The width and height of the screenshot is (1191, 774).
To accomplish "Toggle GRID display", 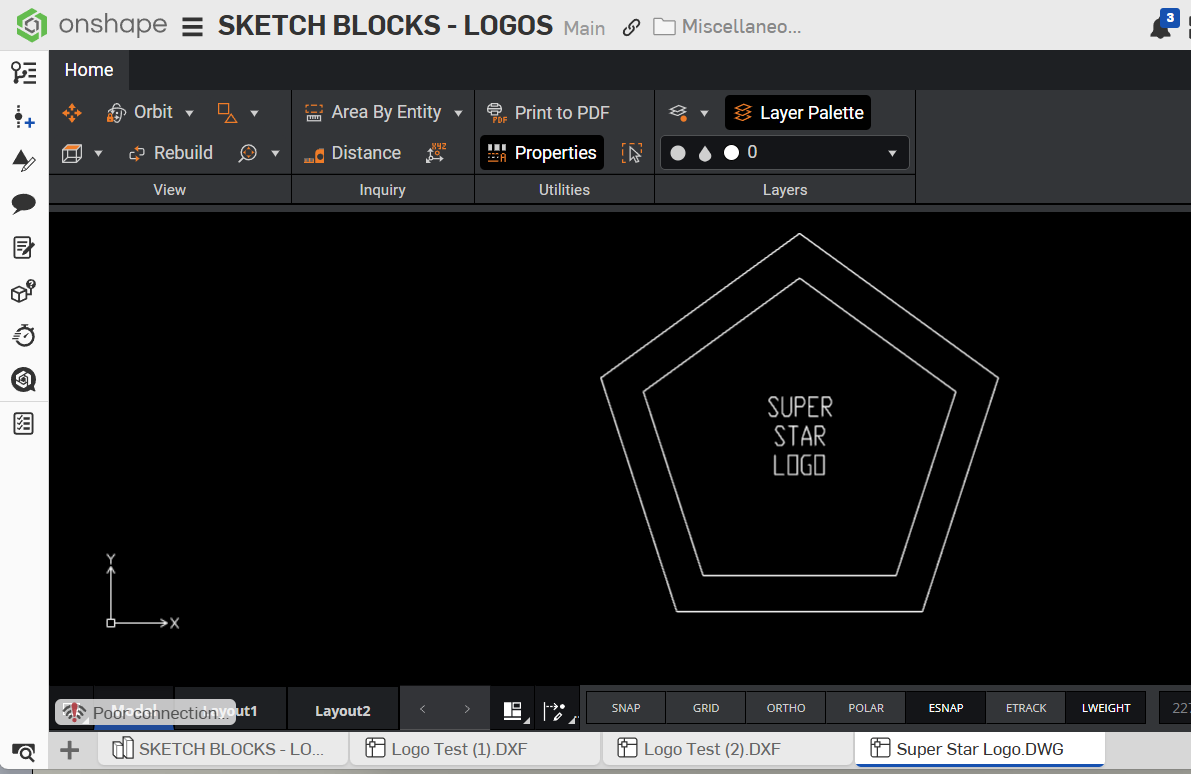I will point(706,708).
